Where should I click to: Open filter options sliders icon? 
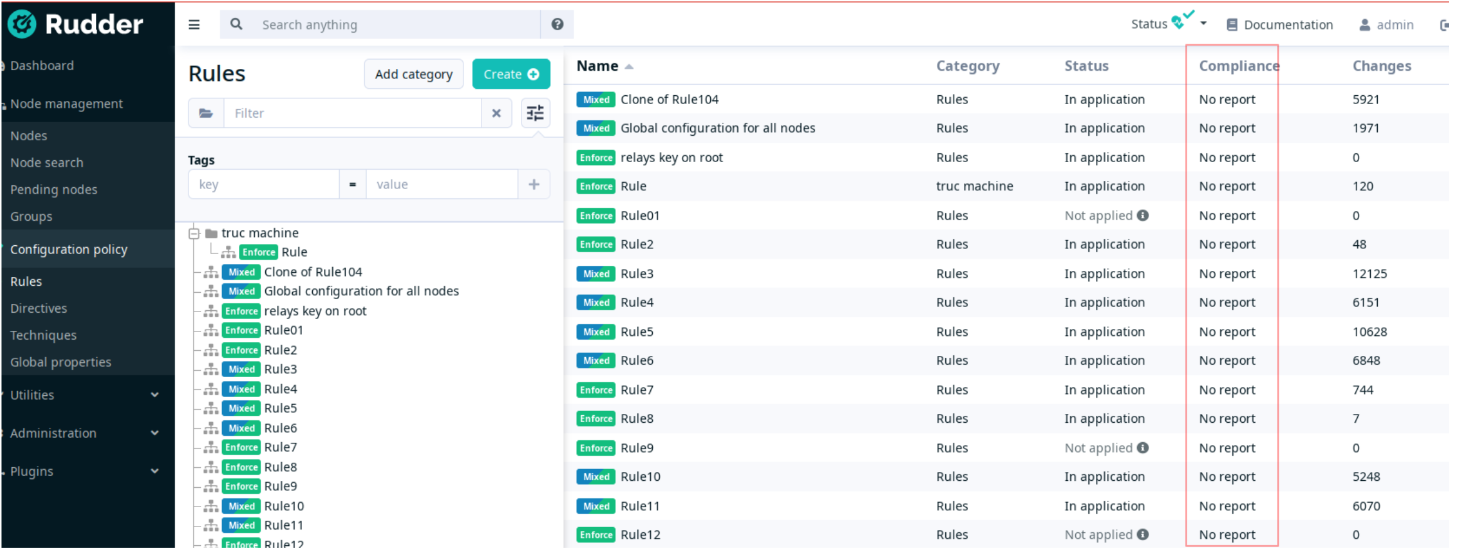536,113
